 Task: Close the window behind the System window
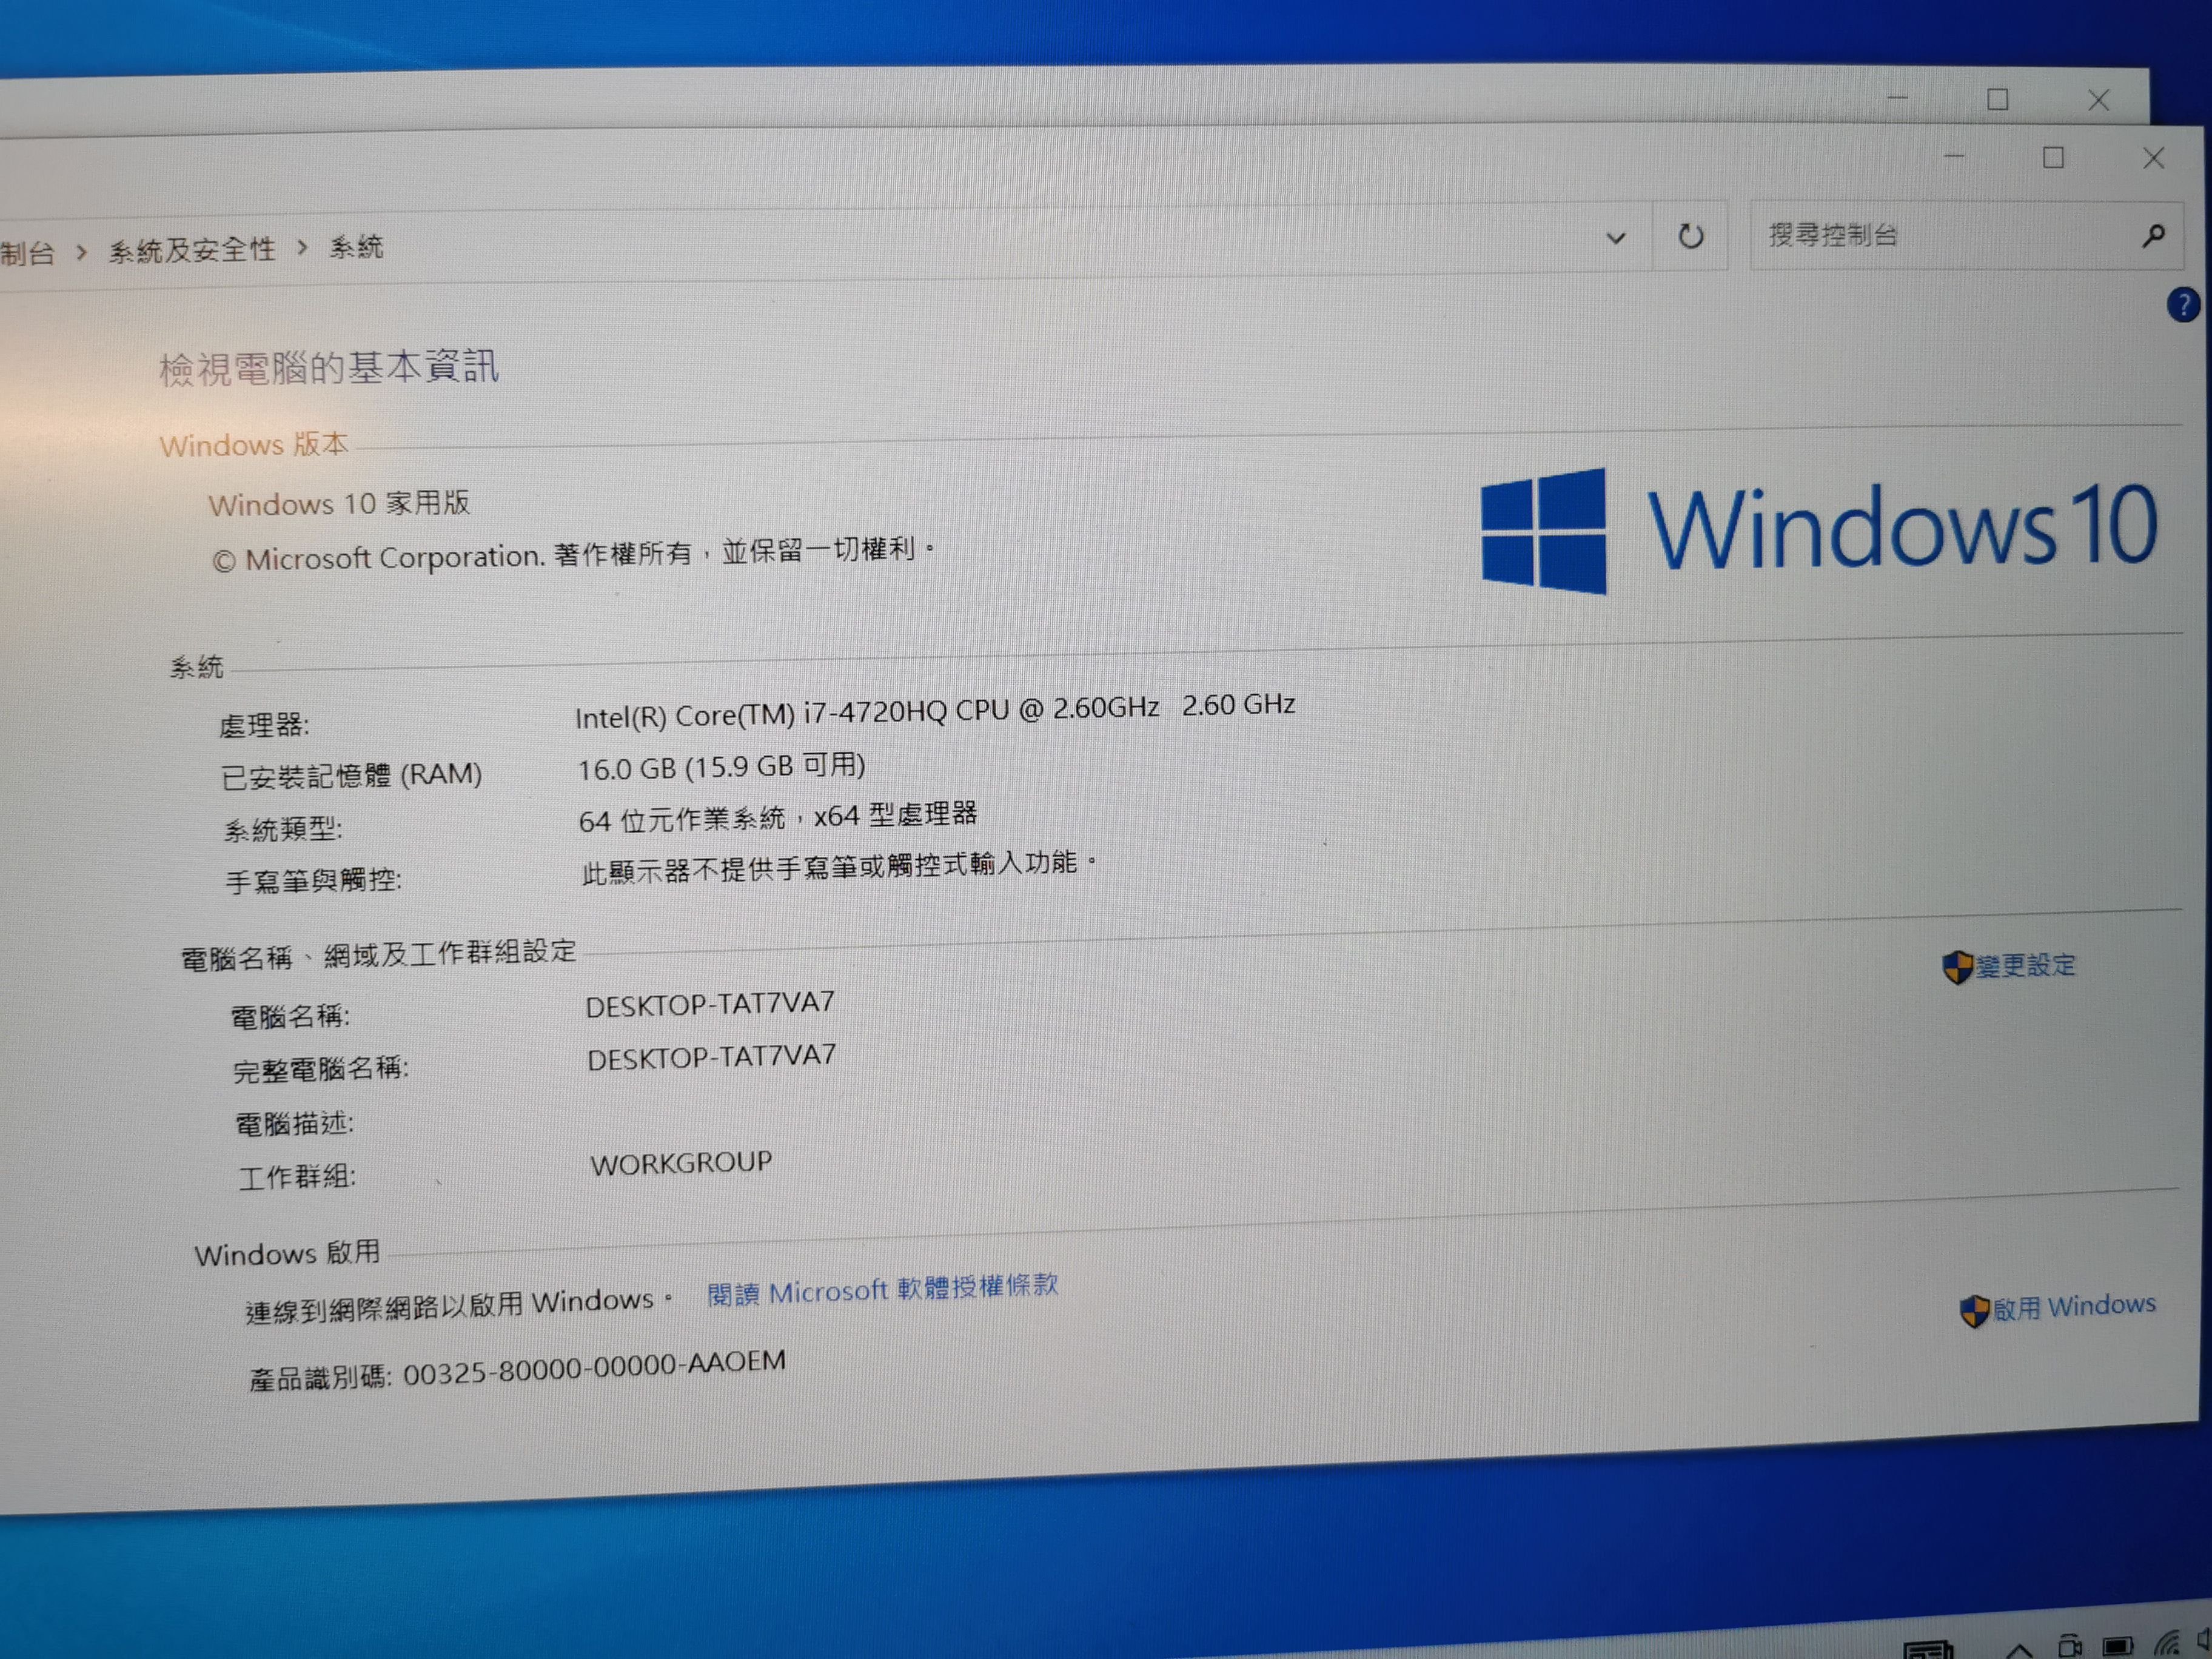(x=2098, y=99)
